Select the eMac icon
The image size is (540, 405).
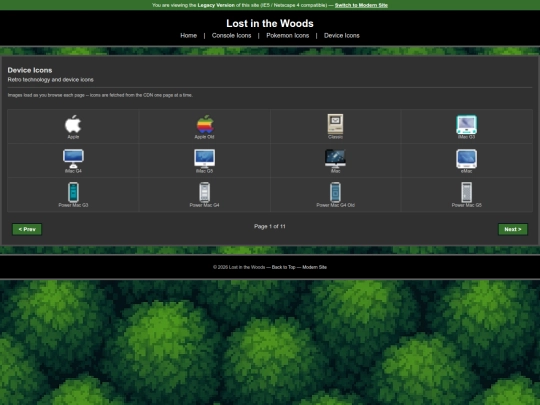click(467, 158)
